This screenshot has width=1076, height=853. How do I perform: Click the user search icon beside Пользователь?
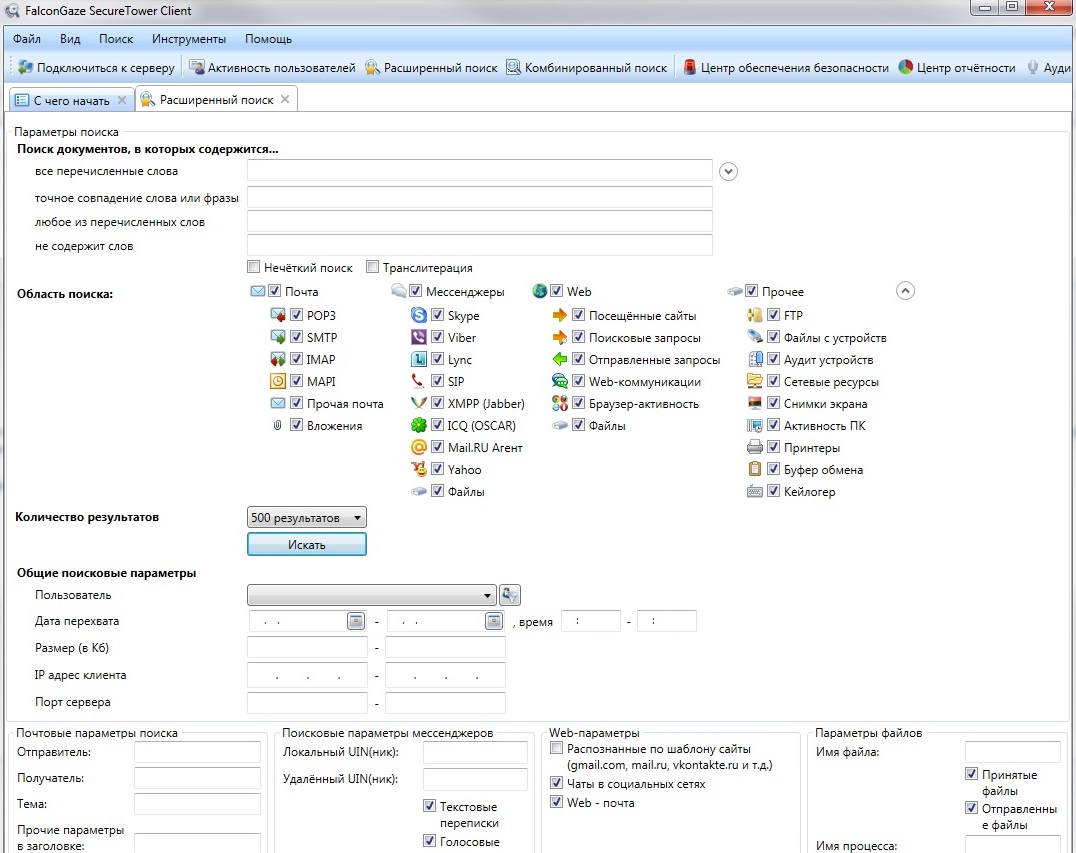point(510,595)
